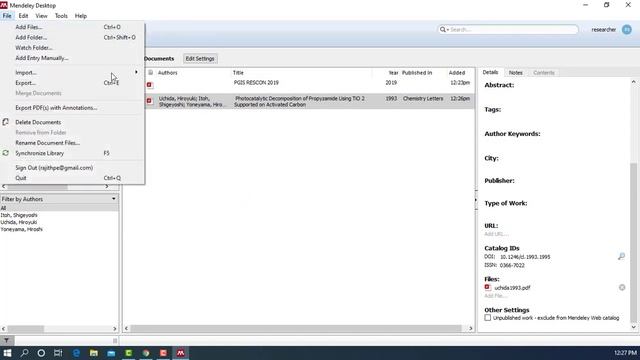The width and height of the screenshot is (640, 360).
Task: Toggle Unpublished work checkbox
Action: point(488,318)
